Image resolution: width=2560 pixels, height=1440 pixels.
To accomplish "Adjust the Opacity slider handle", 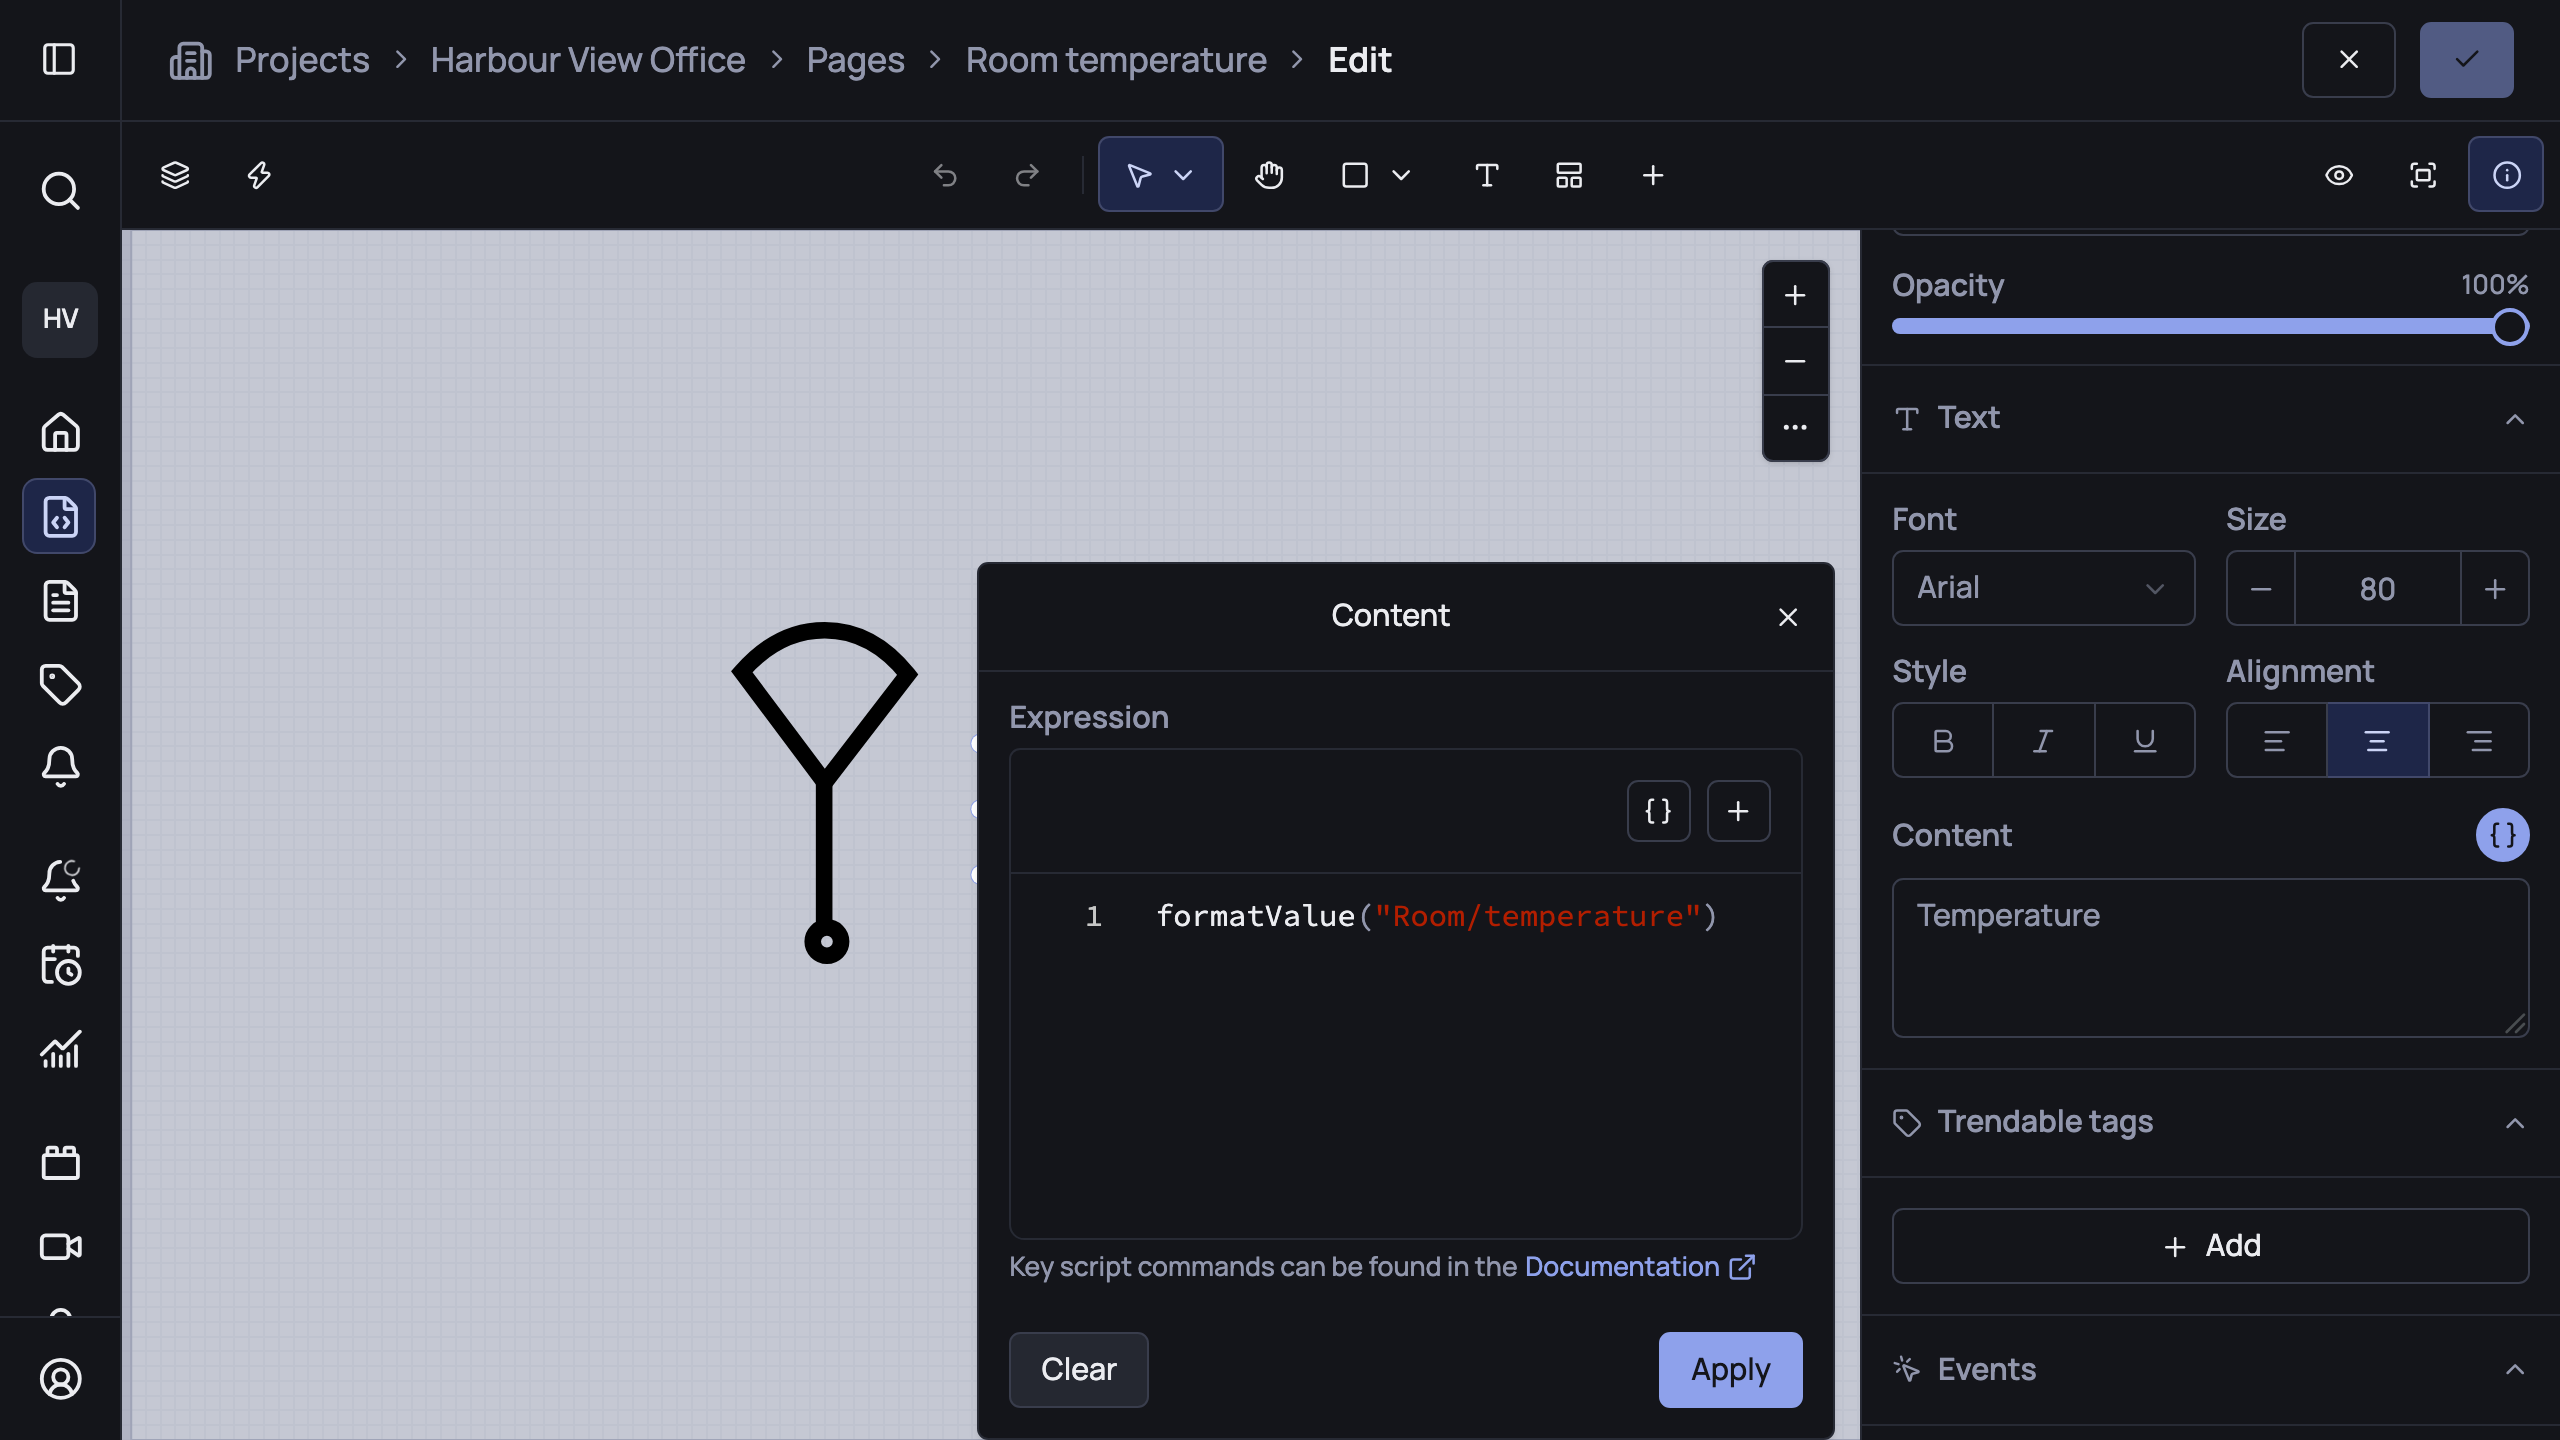I will point(2509,327).
